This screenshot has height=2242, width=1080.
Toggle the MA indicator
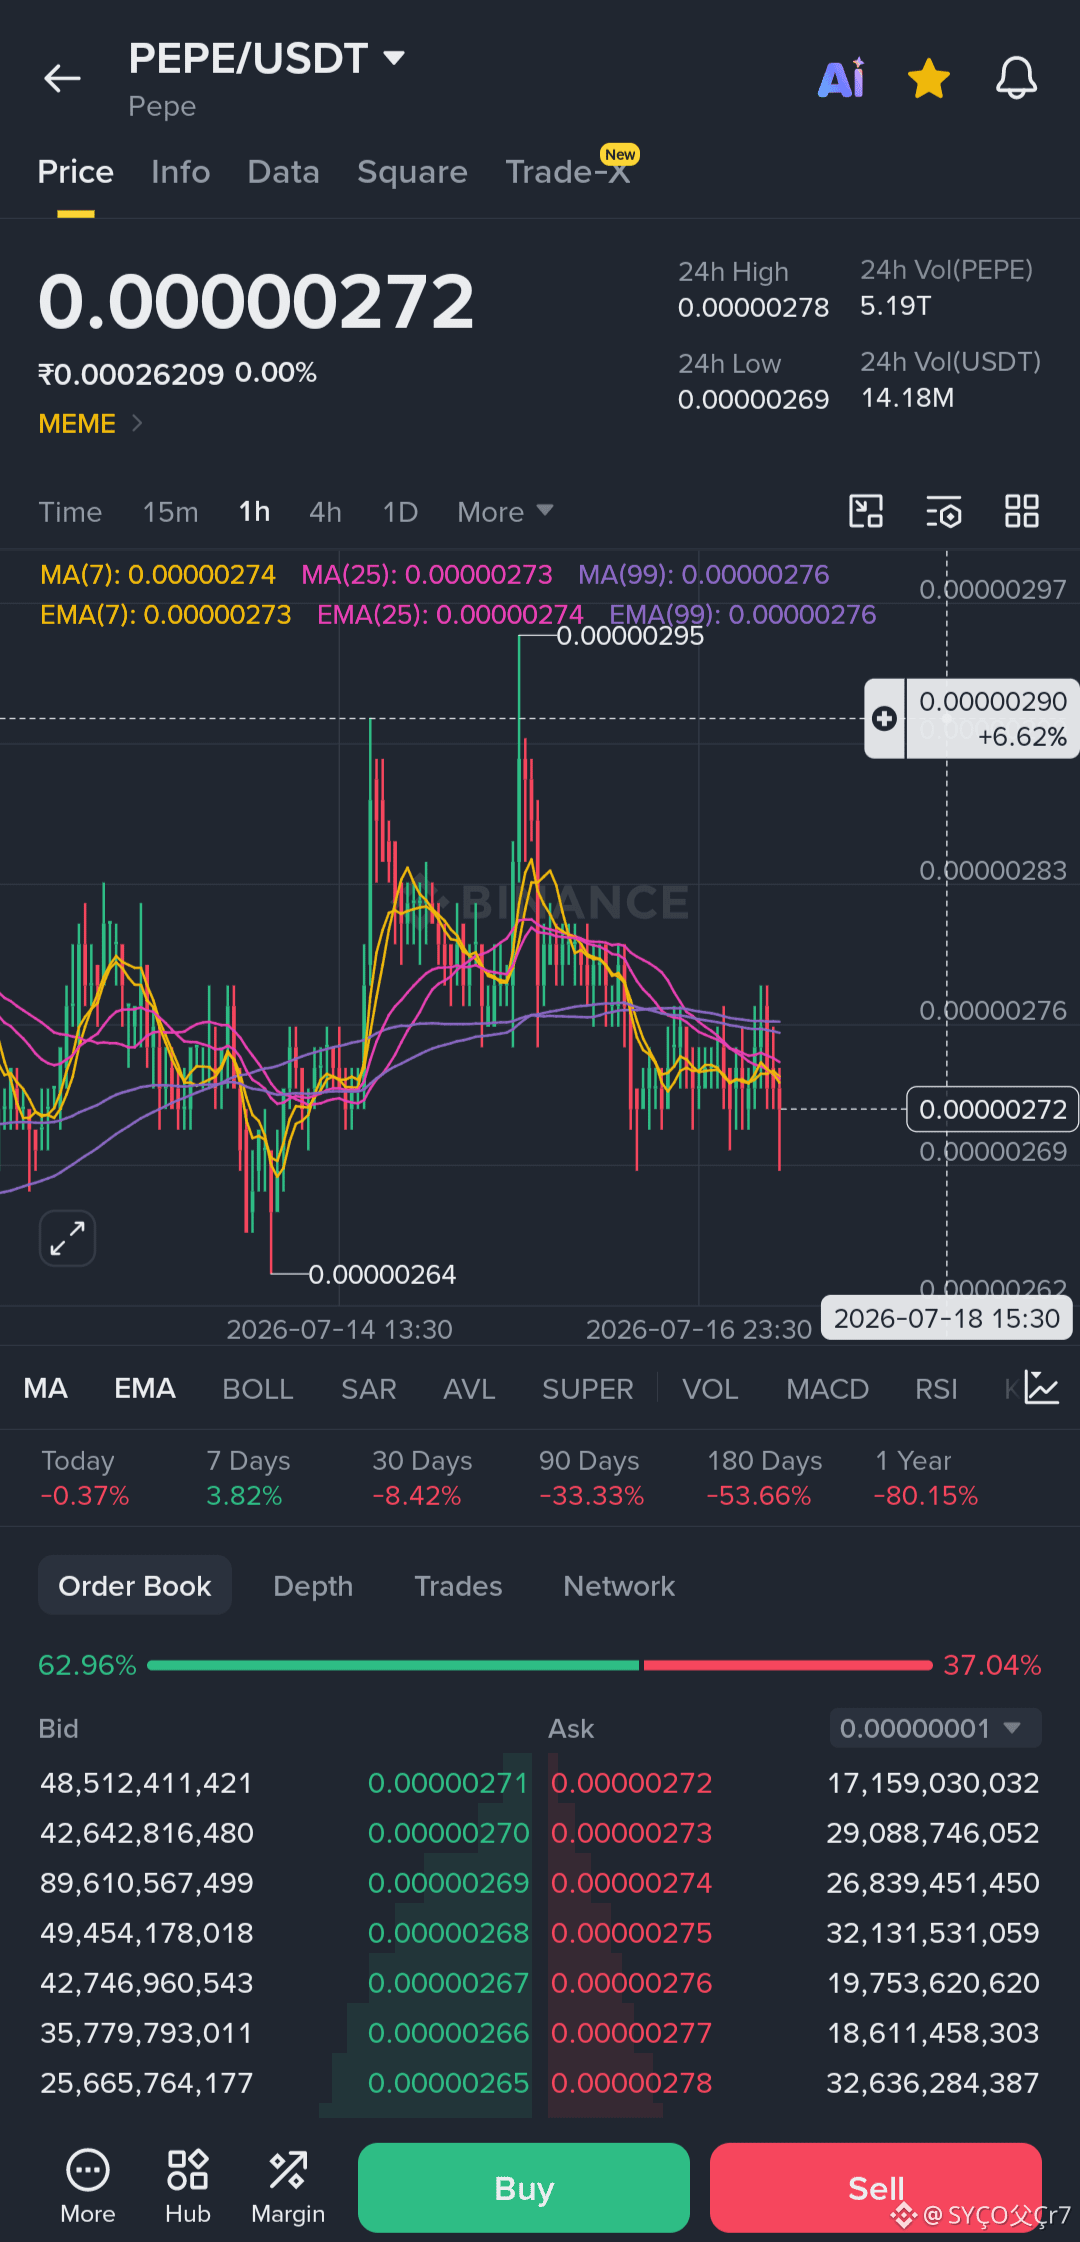[x=46, y=1388]
